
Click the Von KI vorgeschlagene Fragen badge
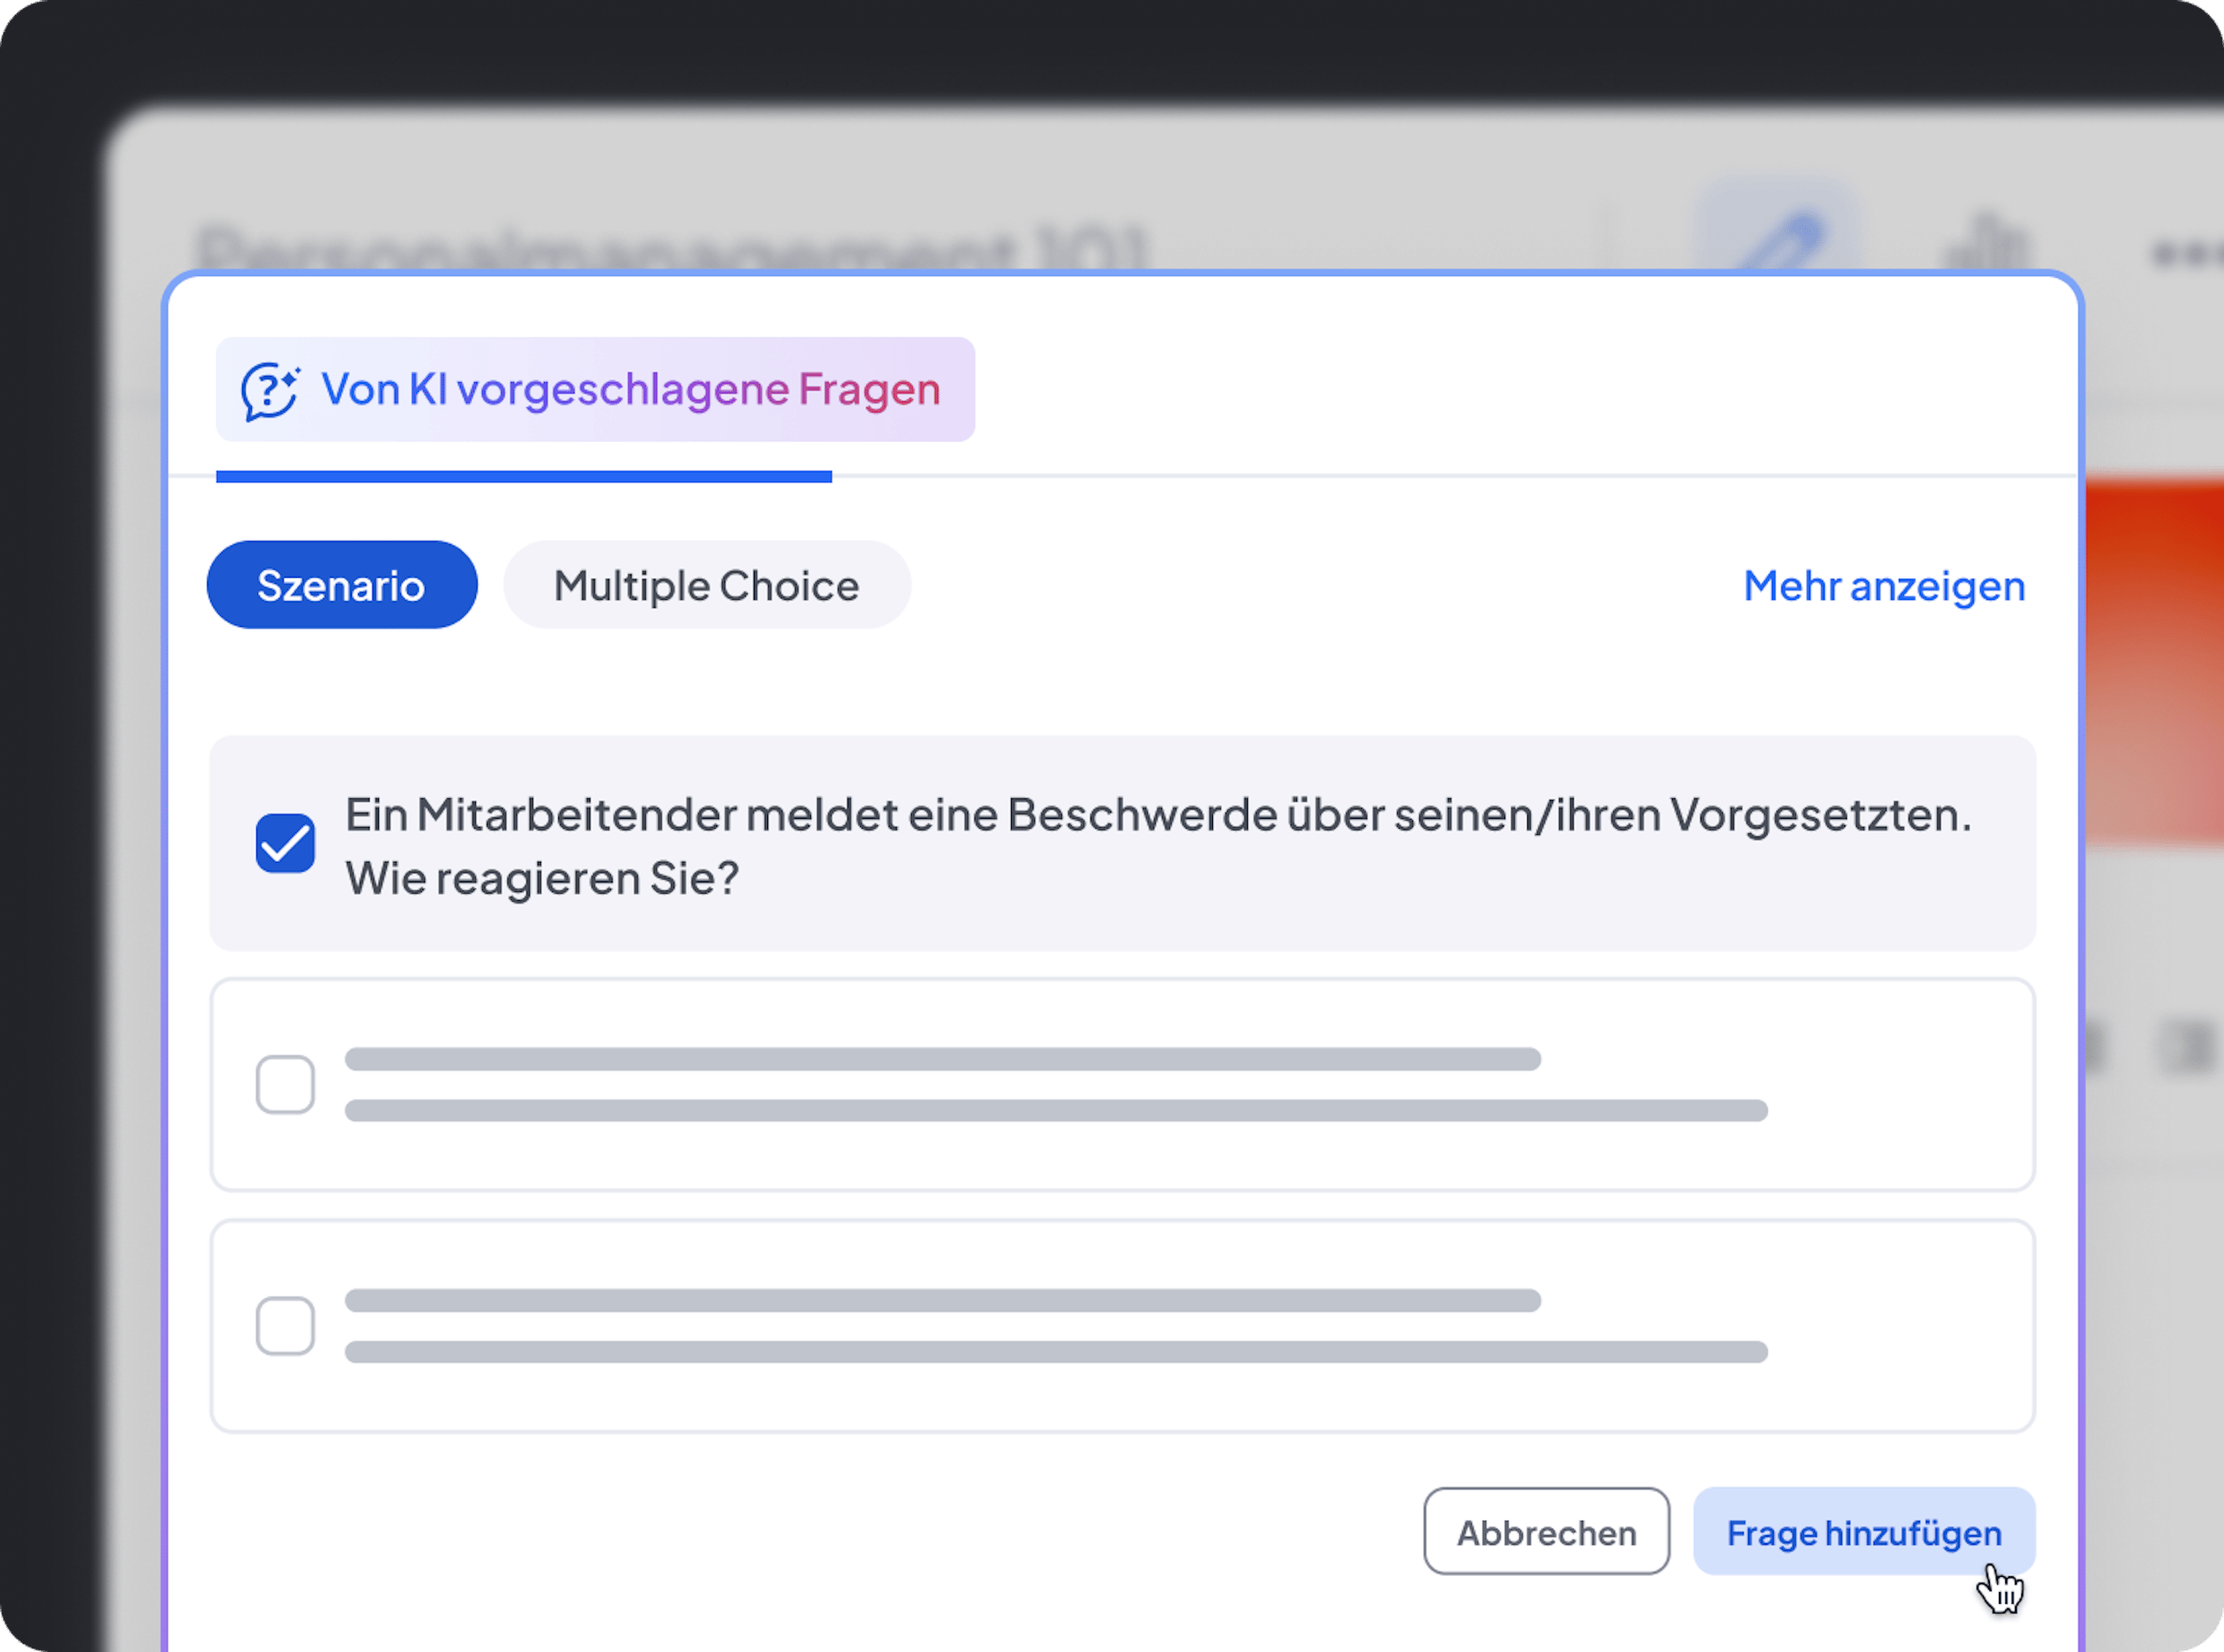click(x=594, y=390)
